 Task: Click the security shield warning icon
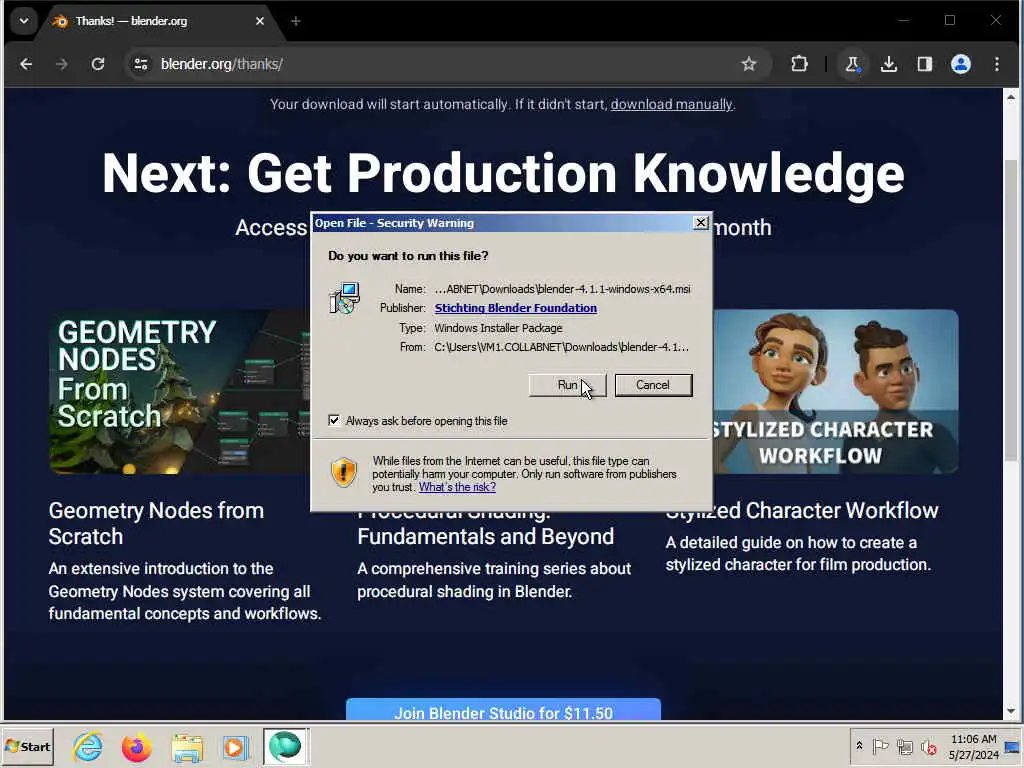coord(344,472)
